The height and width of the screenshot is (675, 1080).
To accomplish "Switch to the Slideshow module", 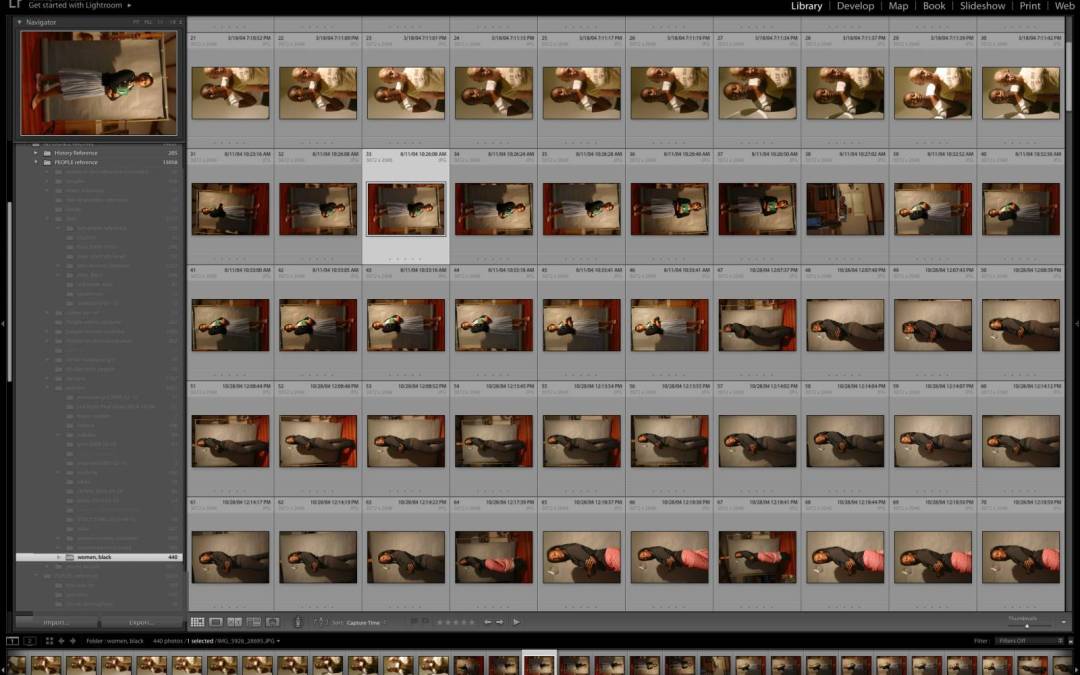I will click(982, 6).
